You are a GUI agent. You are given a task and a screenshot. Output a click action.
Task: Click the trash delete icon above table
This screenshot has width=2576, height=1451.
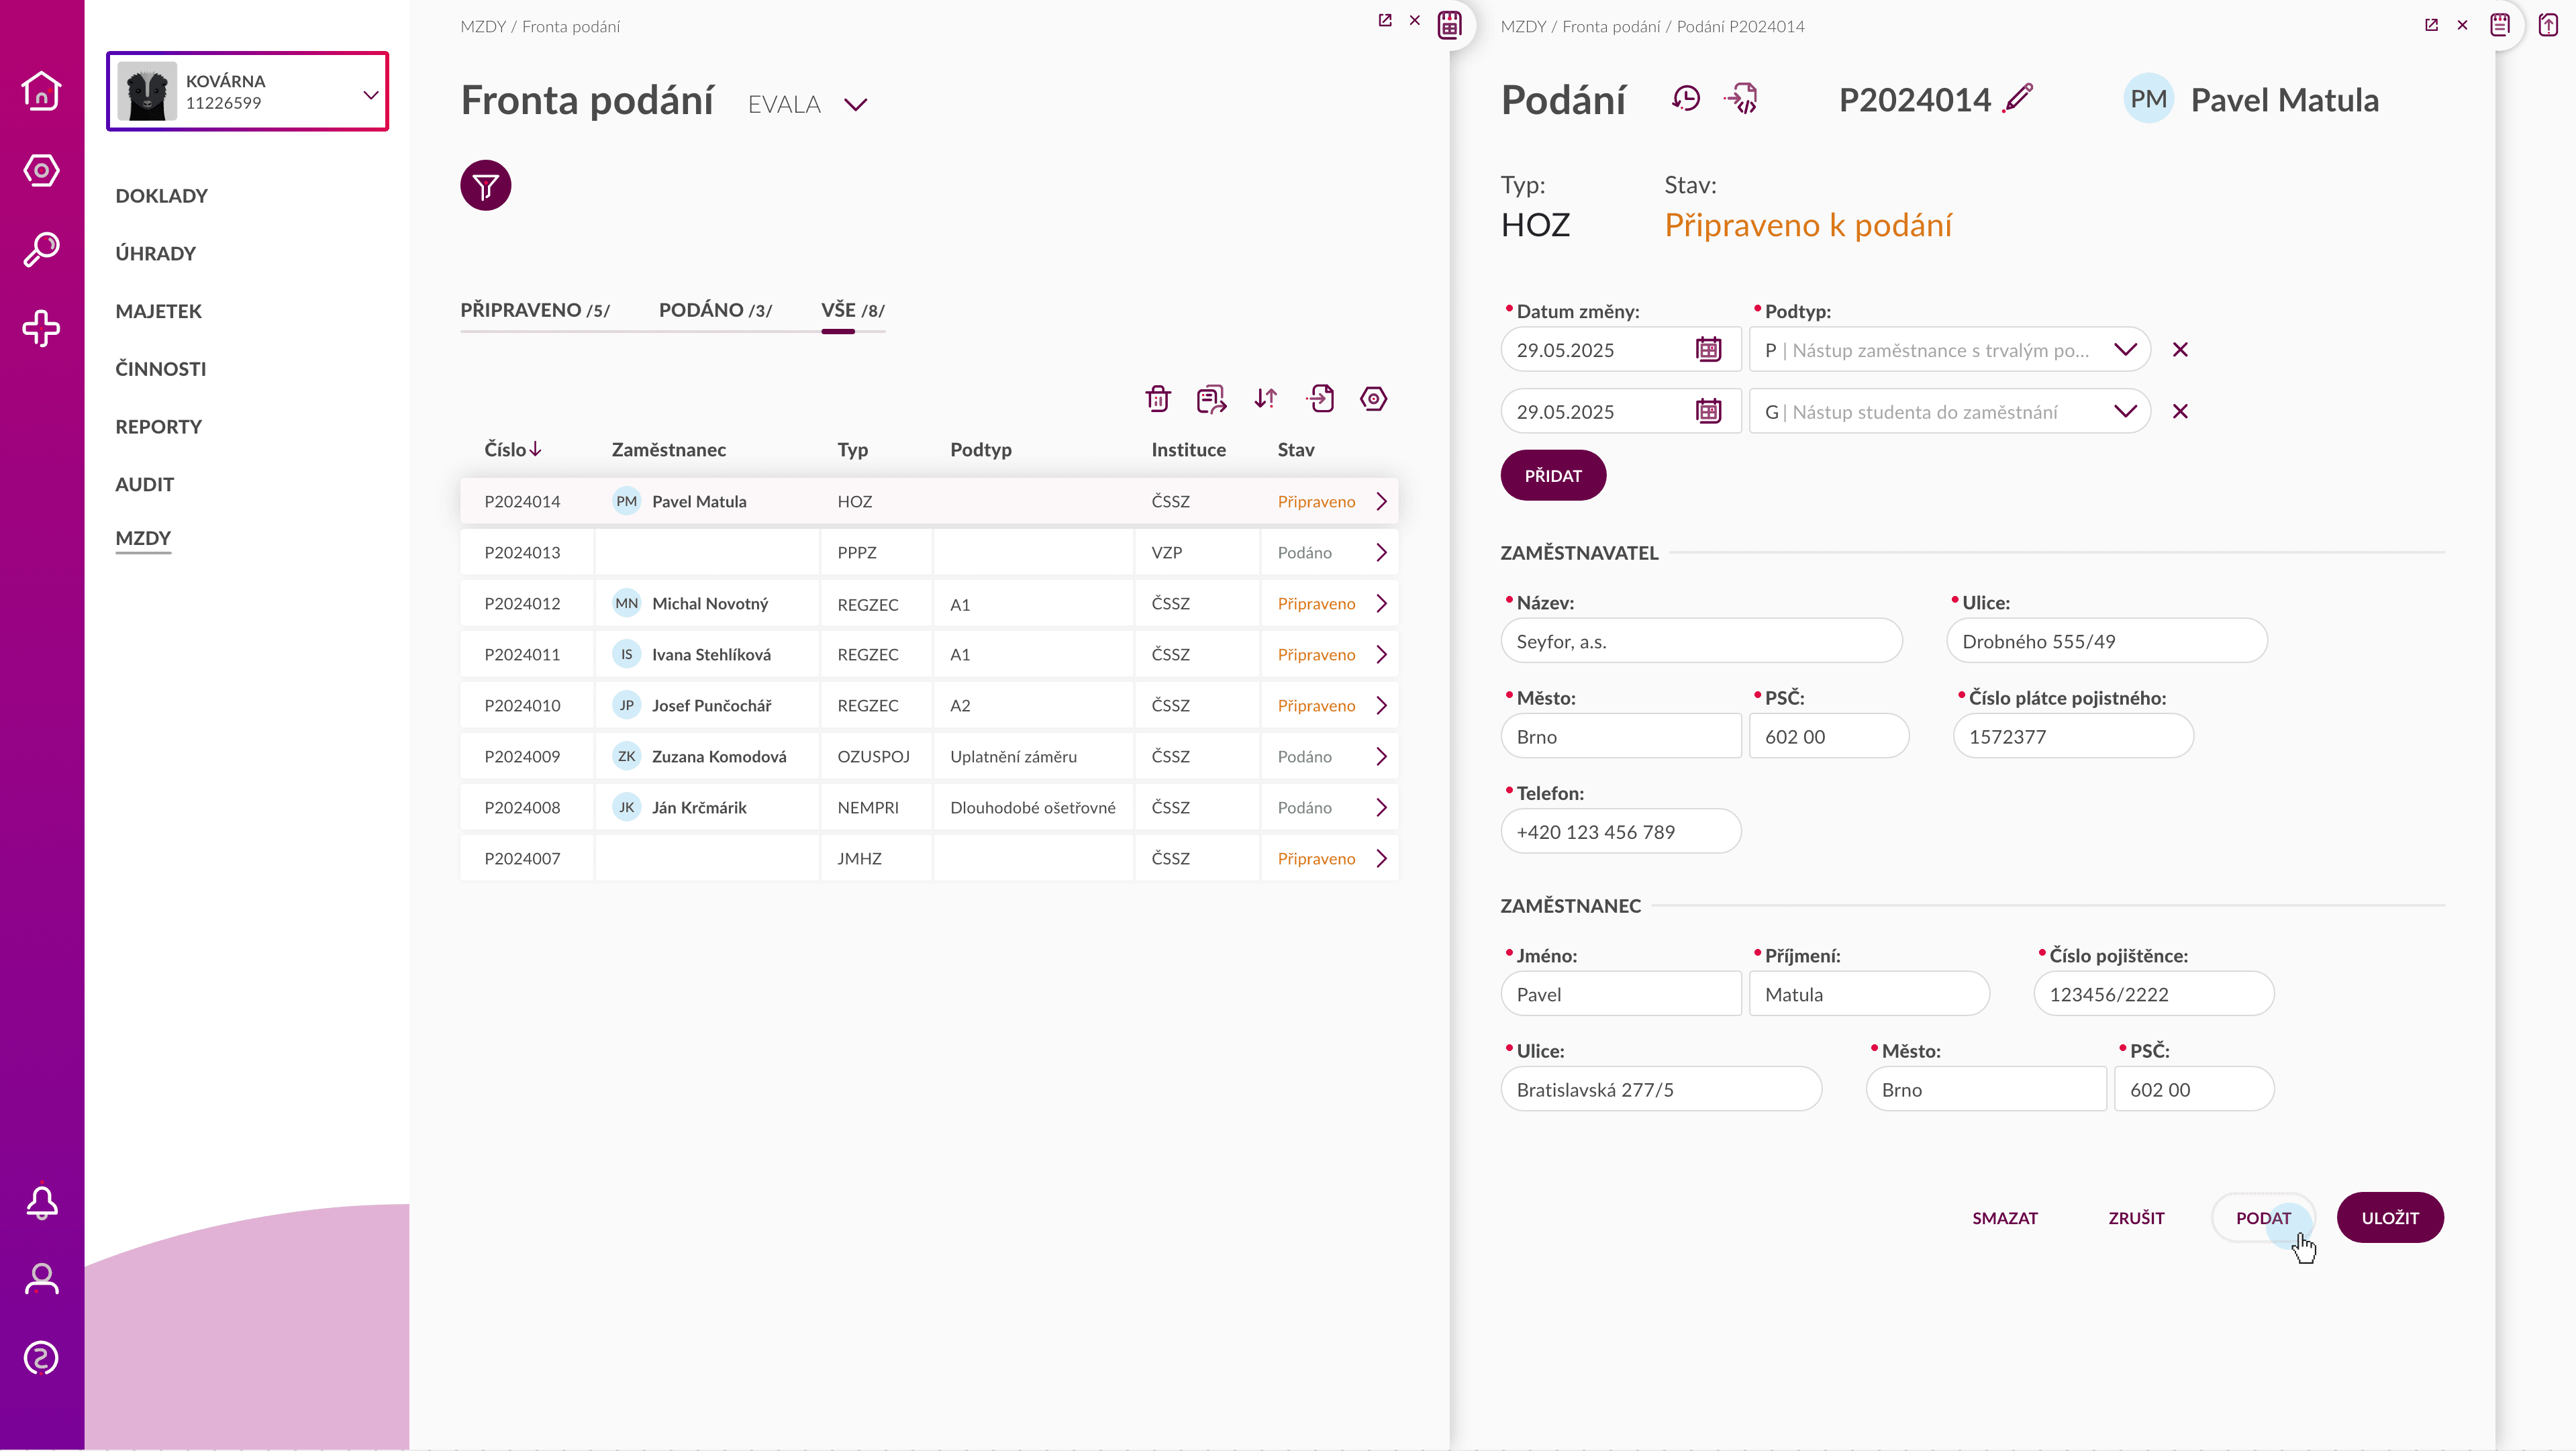pyautogui.click(x=1158, y=399)
